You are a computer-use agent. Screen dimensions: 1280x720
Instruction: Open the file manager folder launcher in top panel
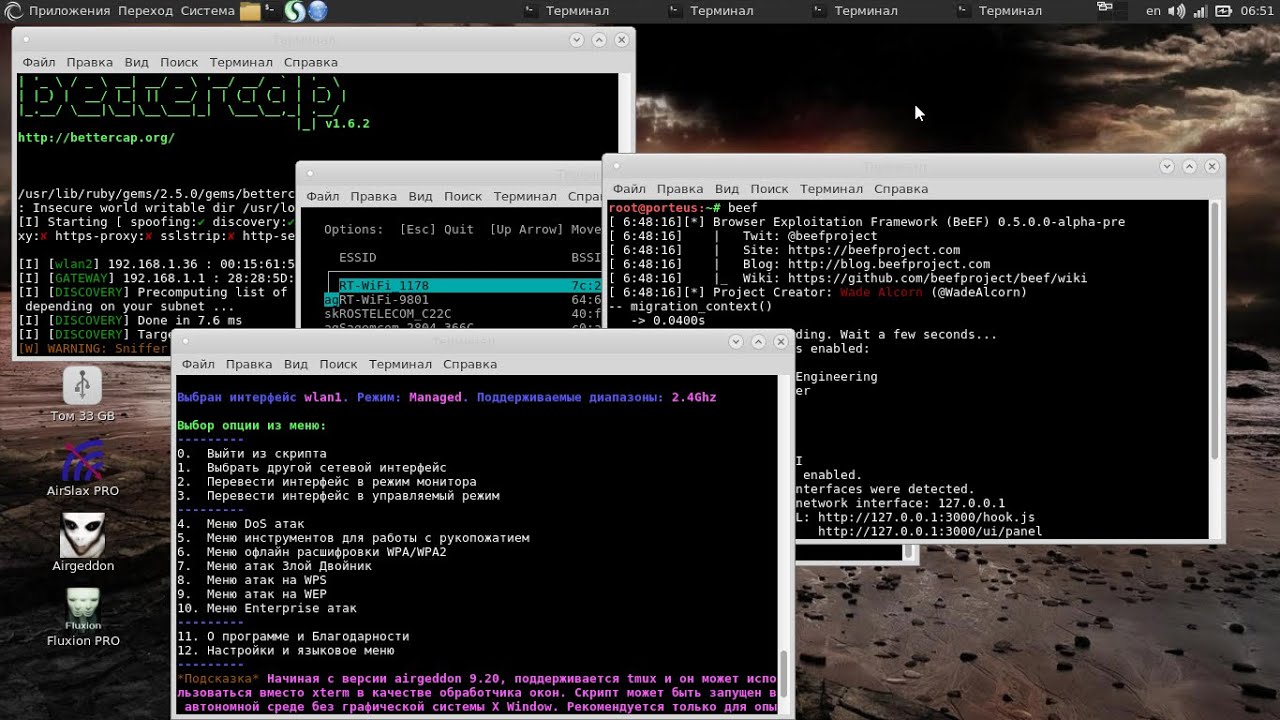249,11
